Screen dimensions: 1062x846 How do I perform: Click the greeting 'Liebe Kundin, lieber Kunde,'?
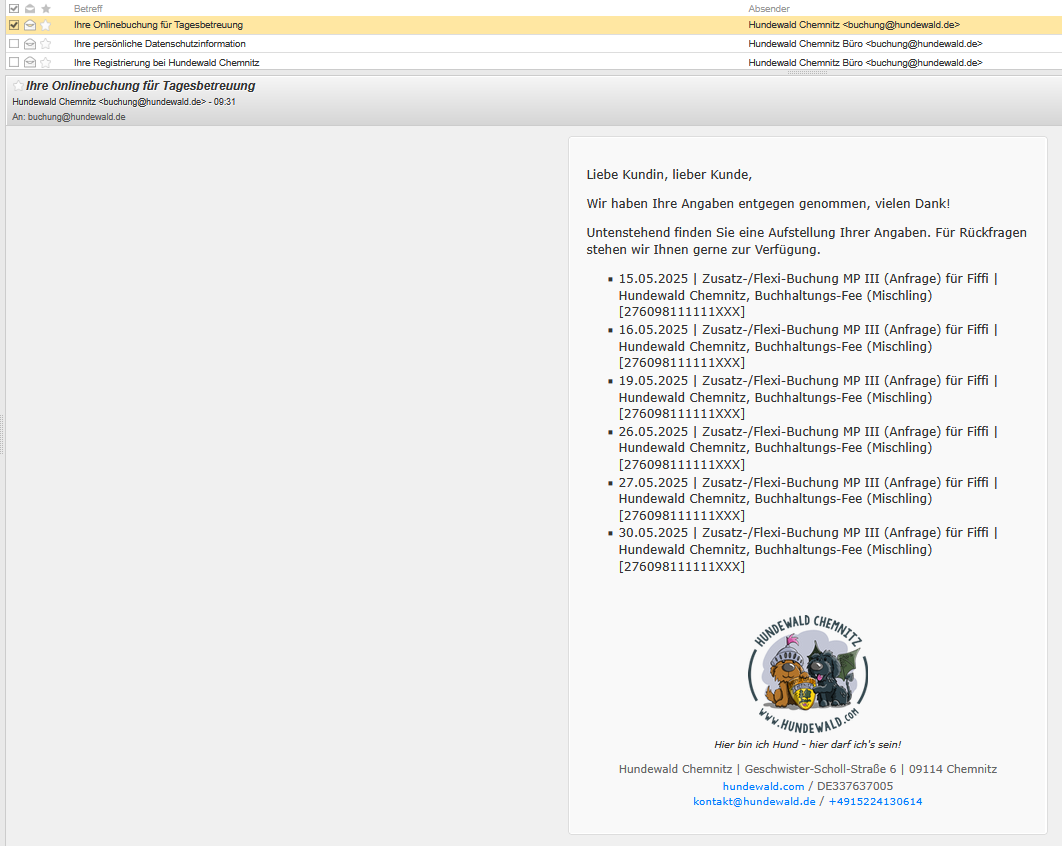click(x=669, y=175)
